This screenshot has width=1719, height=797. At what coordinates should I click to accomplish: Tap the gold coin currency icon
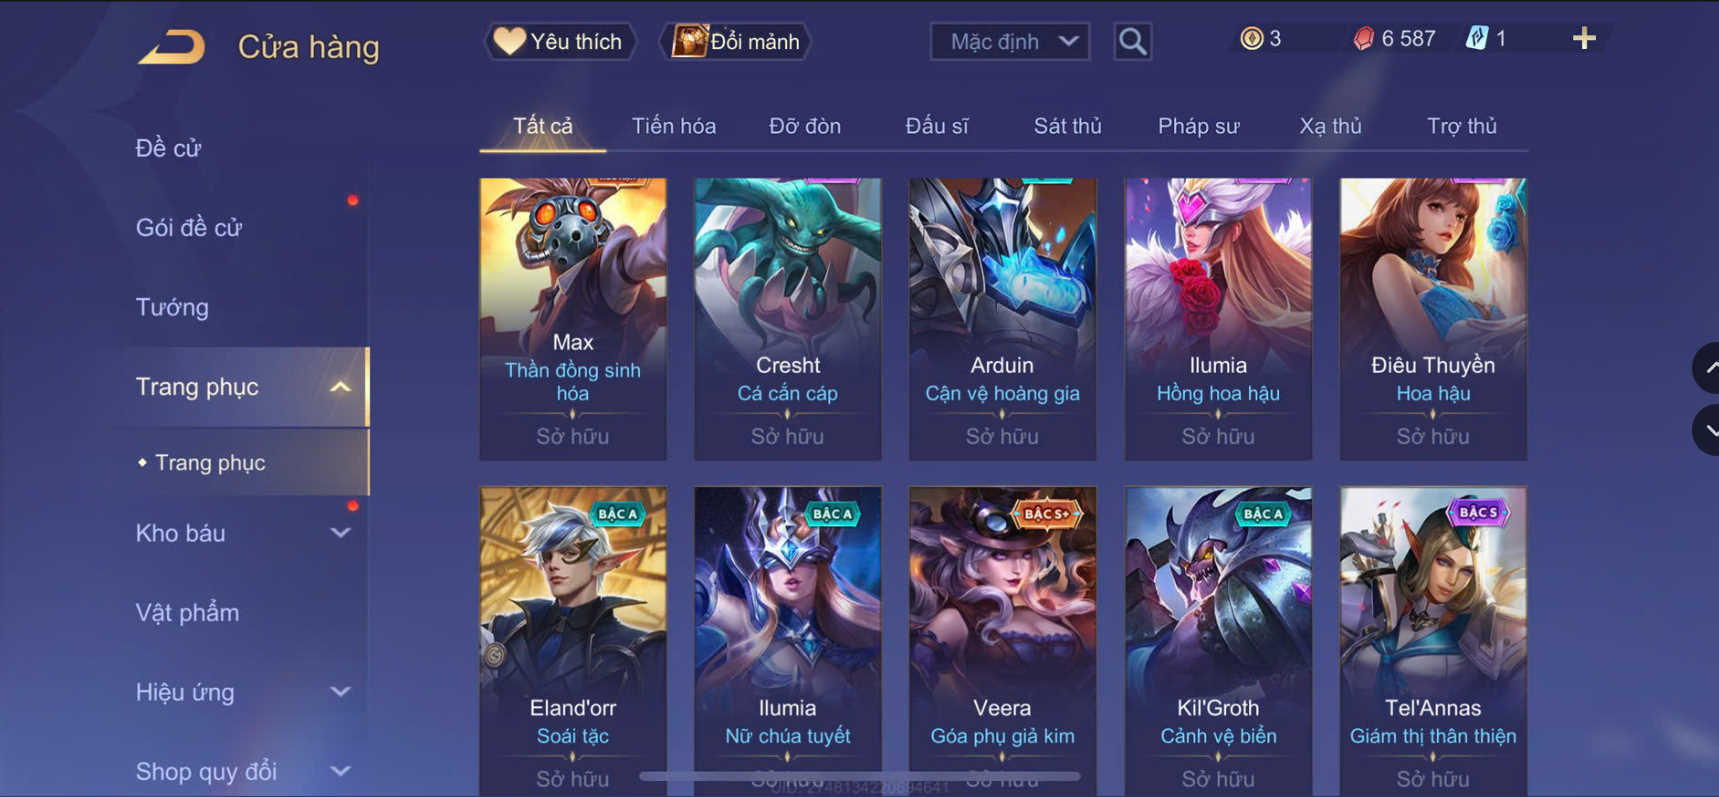[x=1251, y=39]
